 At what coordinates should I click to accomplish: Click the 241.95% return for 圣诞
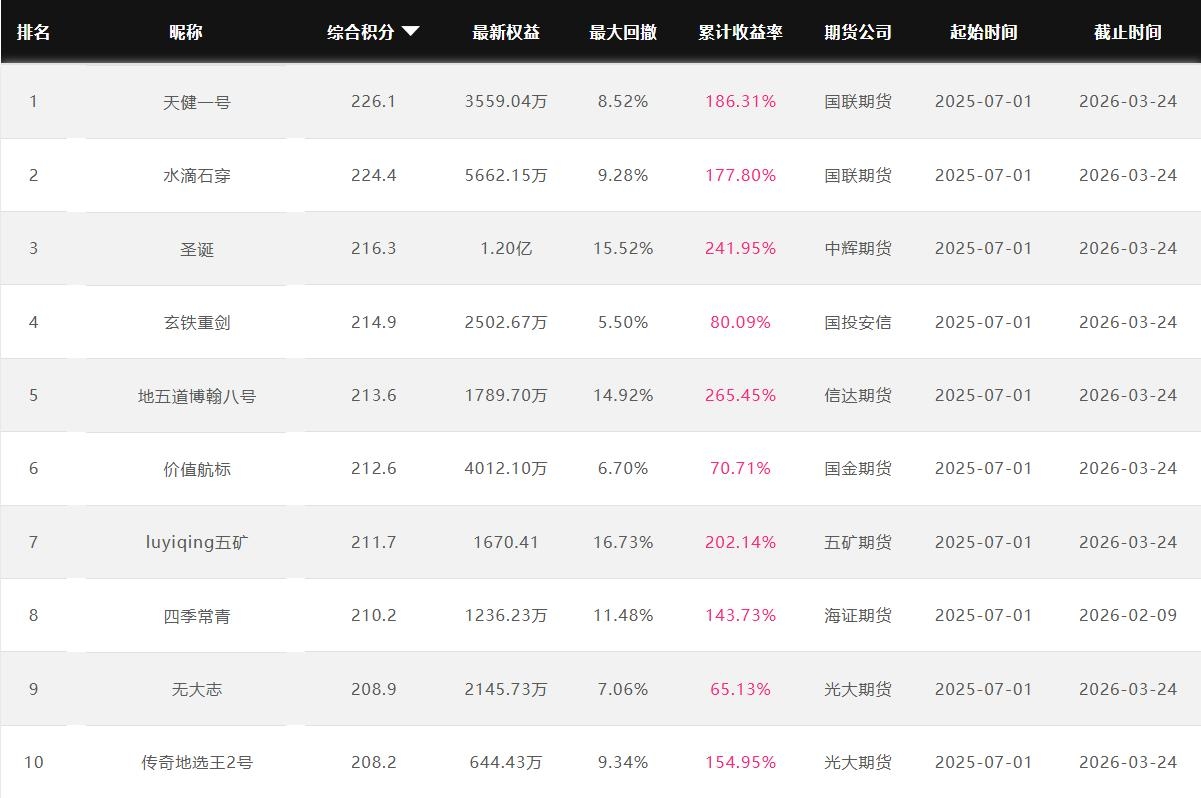click(x=740, y=248)
